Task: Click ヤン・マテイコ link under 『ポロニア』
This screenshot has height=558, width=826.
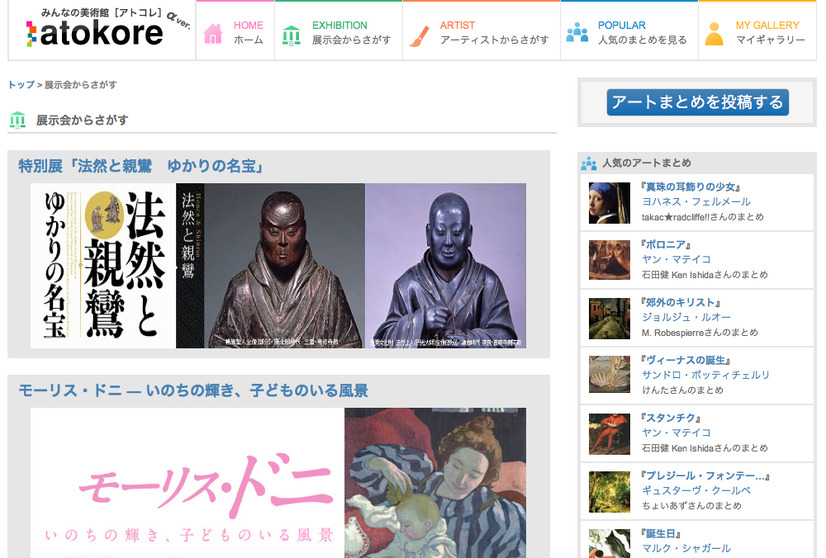Action: (x=676, y=259)
